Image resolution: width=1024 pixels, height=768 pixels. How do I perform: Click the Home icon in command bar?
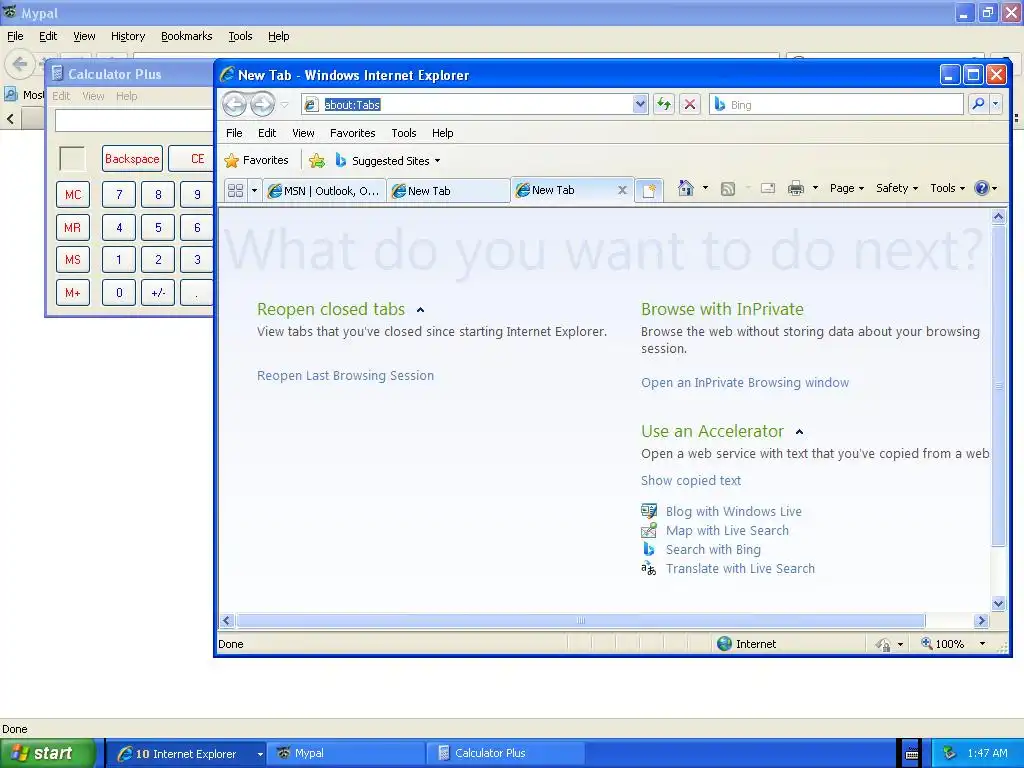click(x=685, y=188)
